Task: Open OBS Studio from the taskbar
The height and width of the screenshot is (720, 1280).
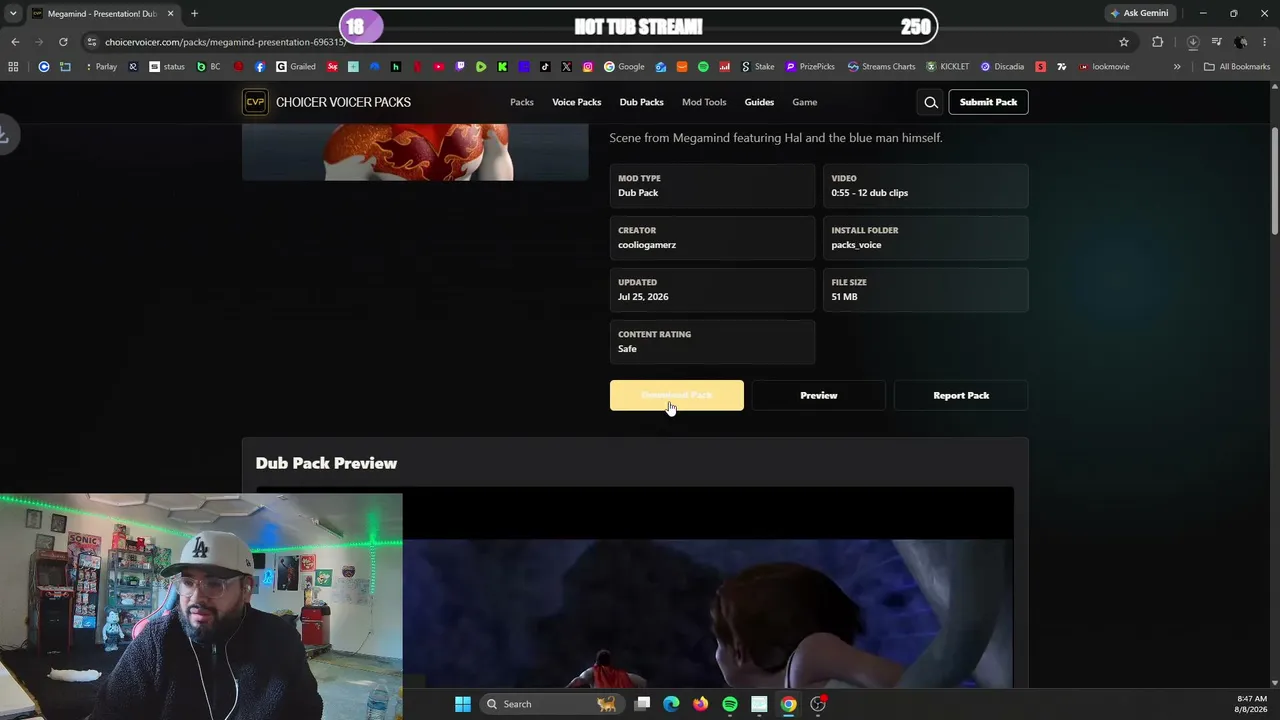Action: click(818, 704)
